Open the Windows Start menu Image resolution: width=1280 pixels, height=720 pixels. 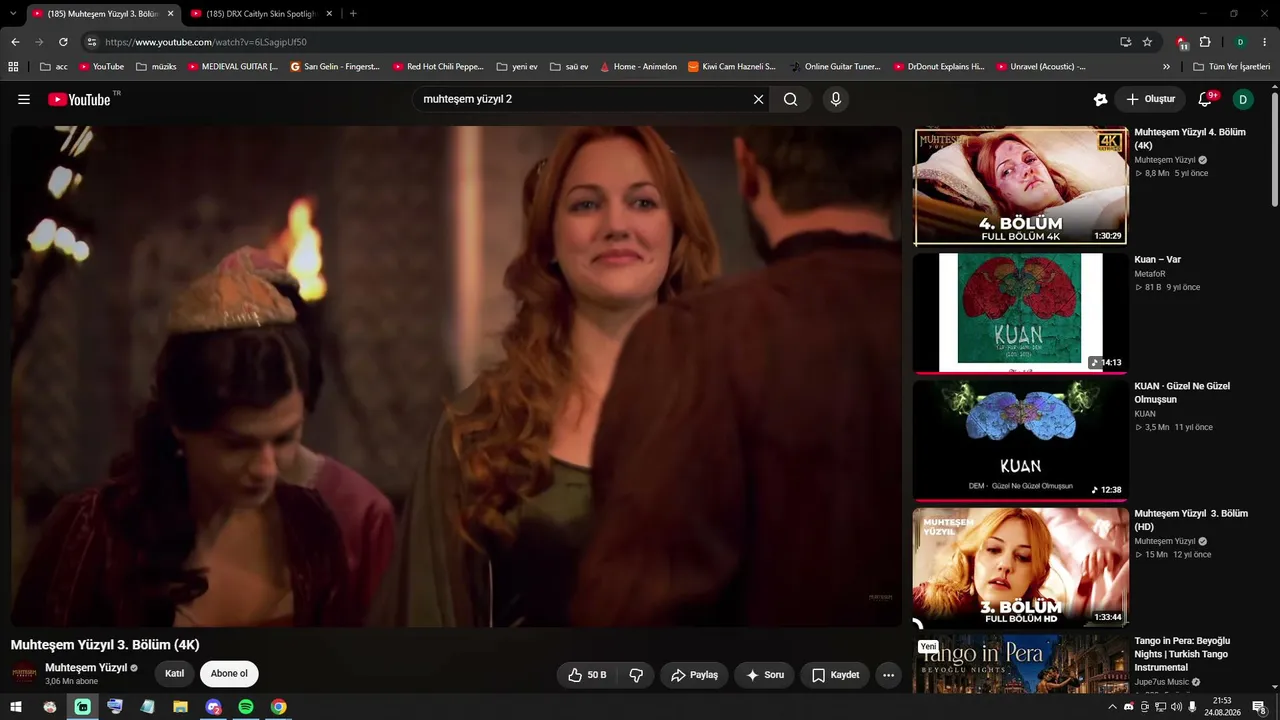16,707
